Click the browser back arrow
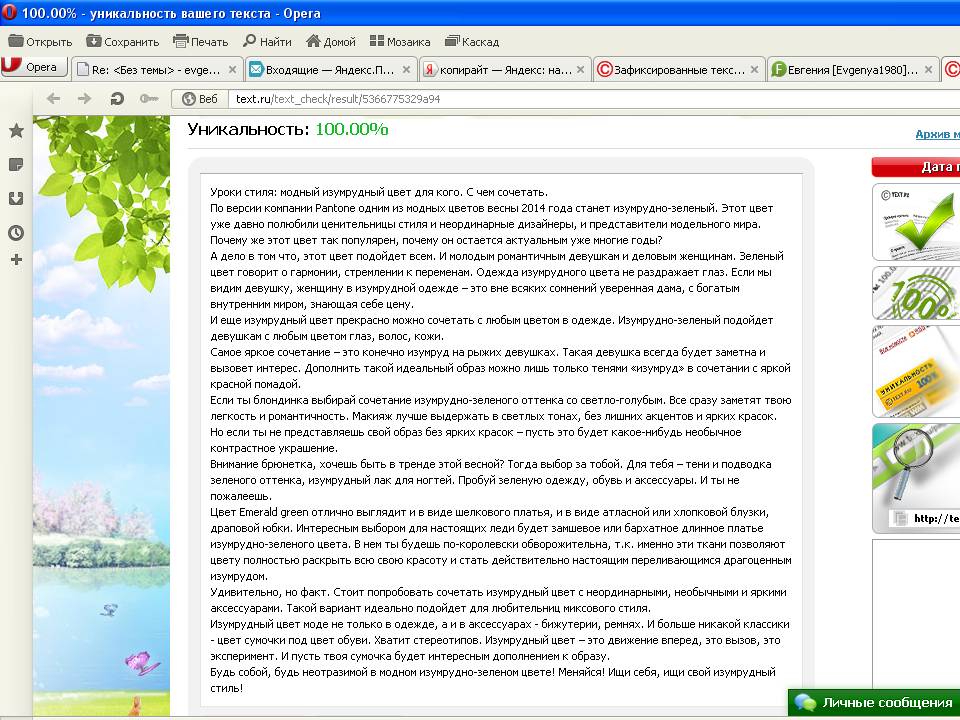 coord(53,99)
